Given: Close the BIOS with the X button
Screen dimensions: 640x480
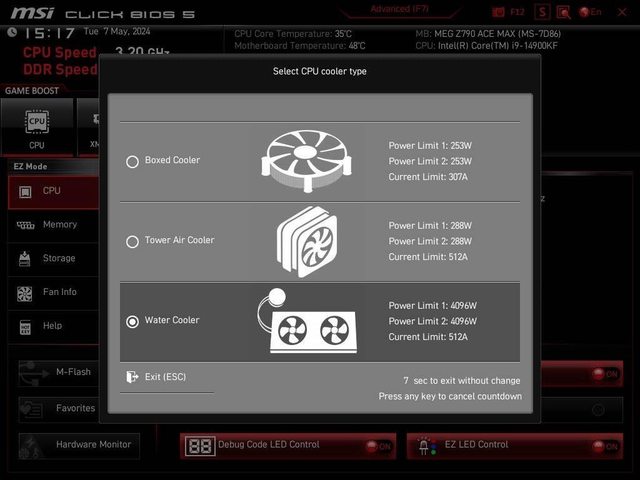Looking at the screenshot, I should [622, 12].
